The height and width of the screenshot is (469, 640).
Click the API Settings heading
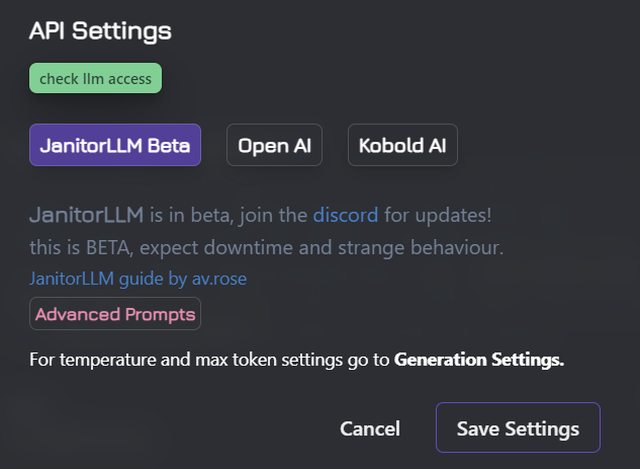click(x=100, y=31)
